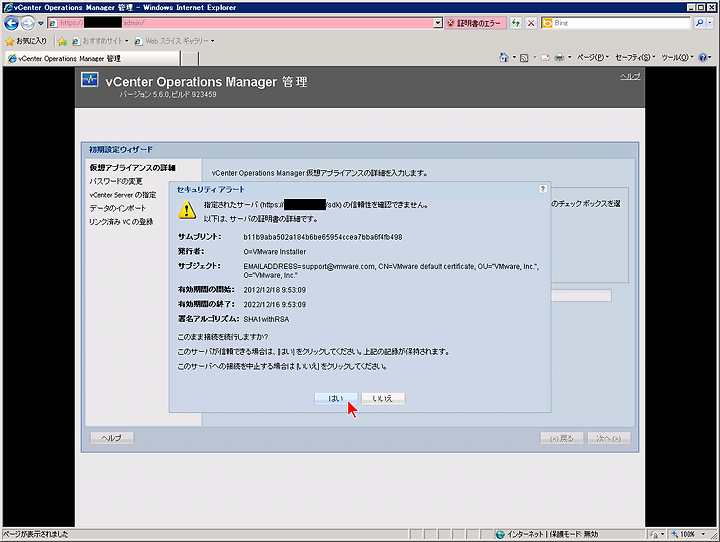
Task: Click the 100% zoom level control
Action: pos(687,534)
